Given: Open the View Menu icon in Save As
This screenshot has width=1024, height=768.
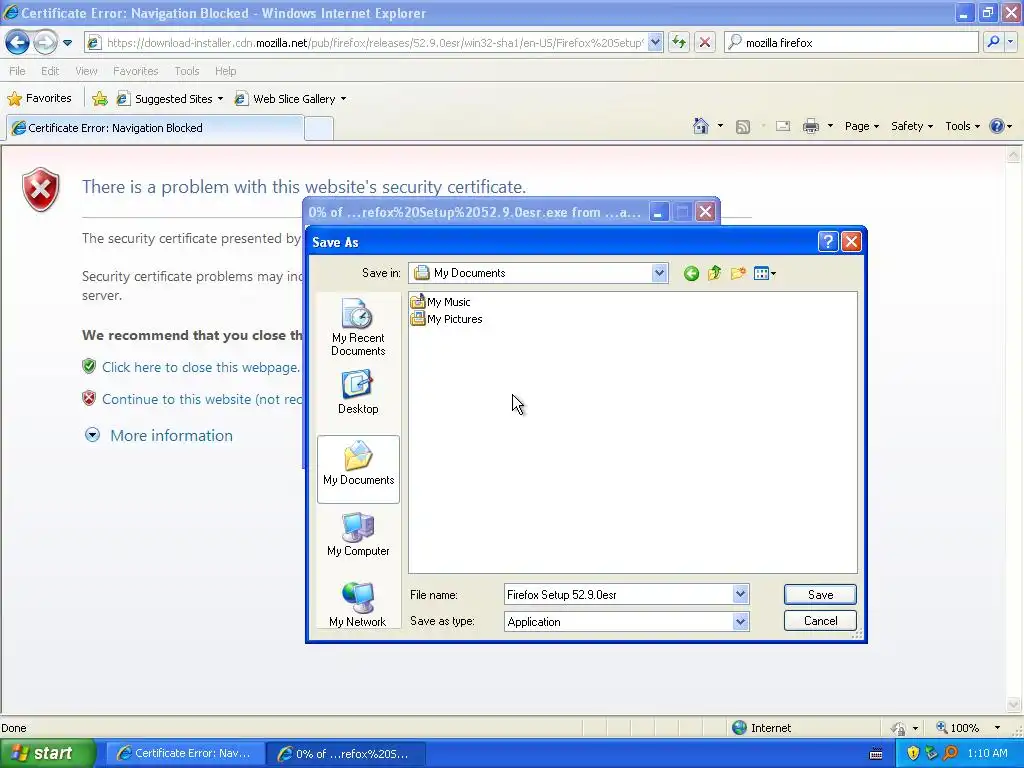Looking at the screenshot, I should click(764, 274).
